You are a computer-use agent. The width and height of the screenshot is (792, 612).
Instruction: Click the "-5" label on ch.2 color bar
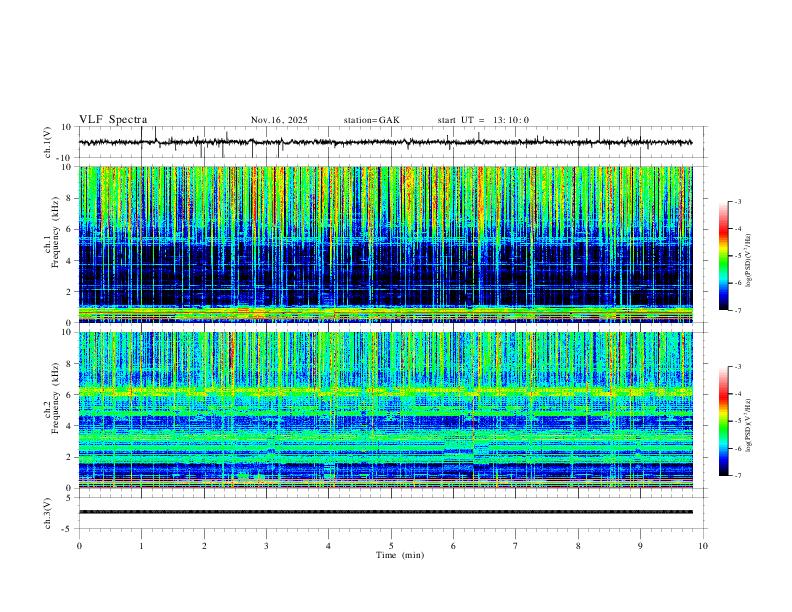738,421
